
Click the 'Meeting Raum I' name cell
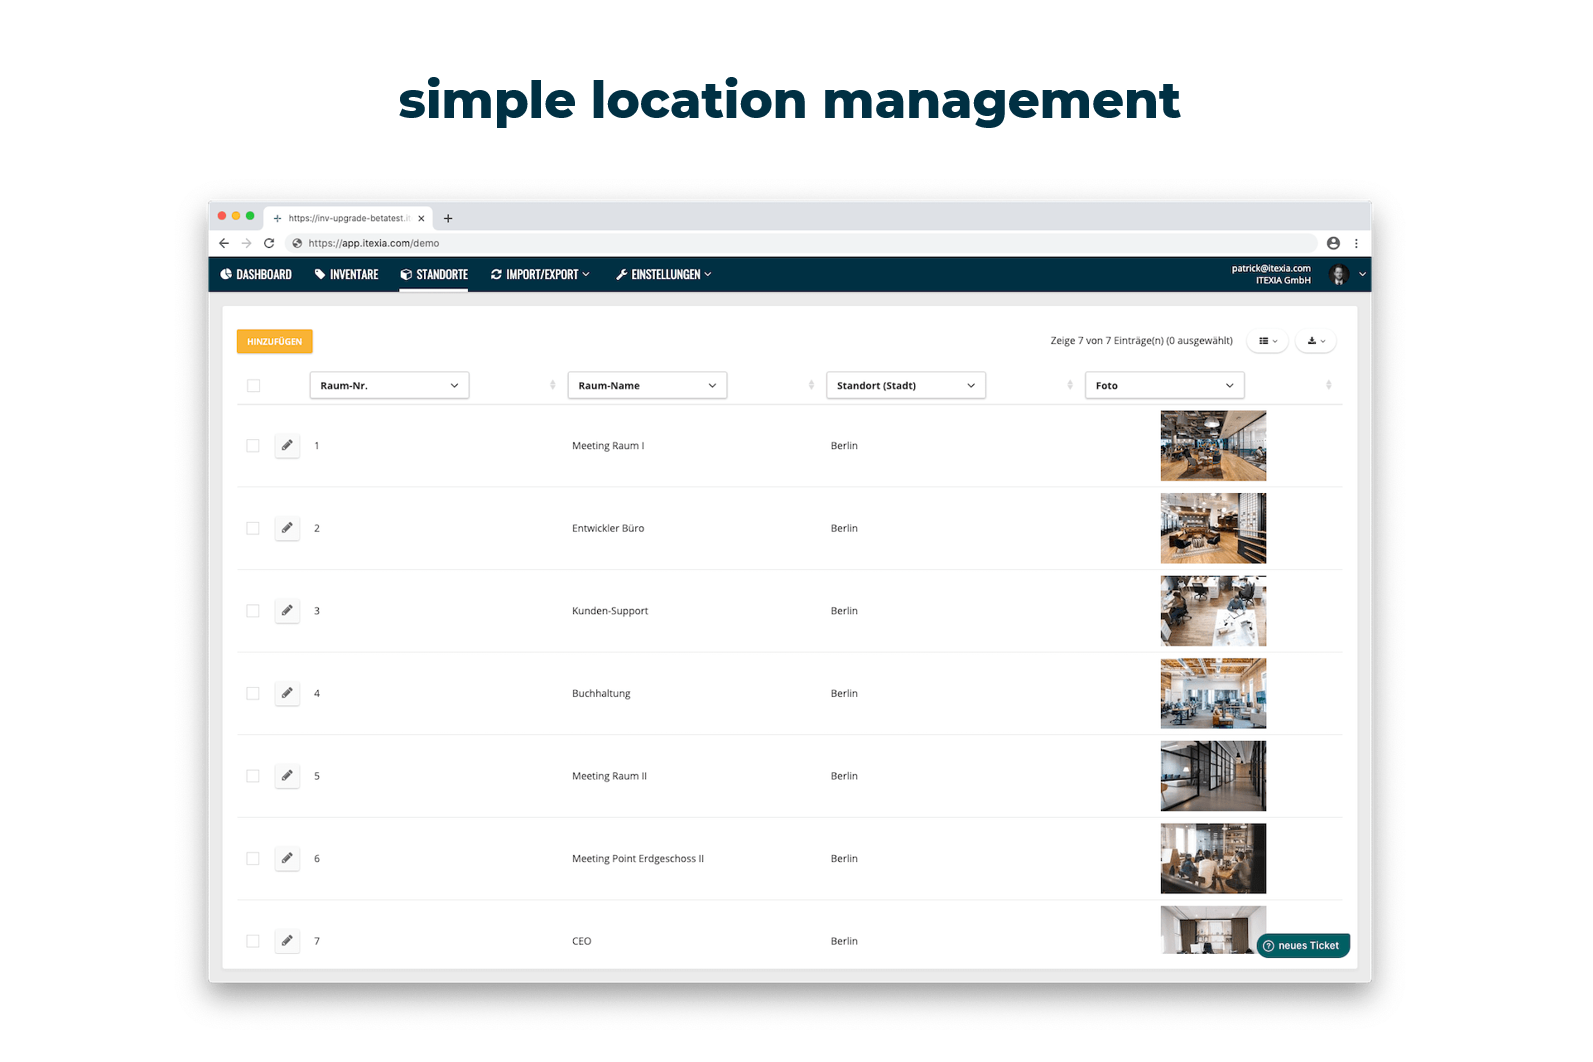pos(608,446)
